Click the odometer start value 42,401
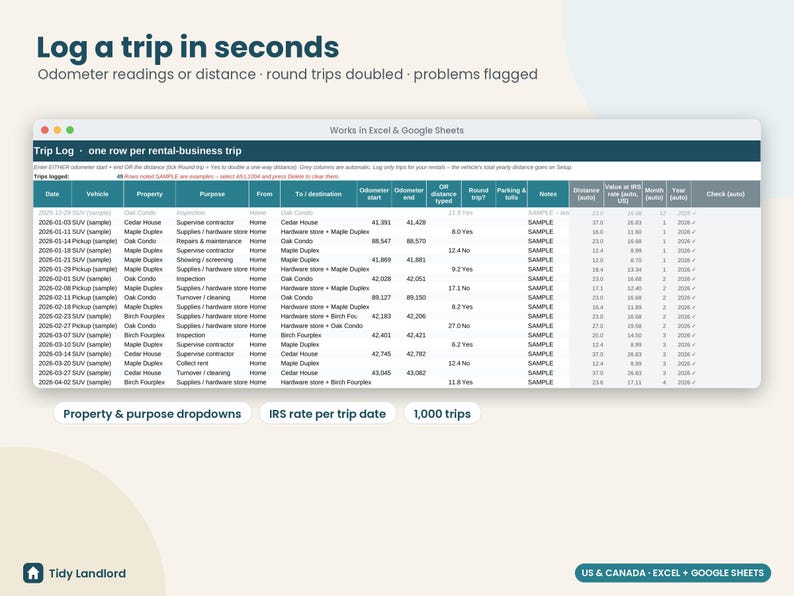794x596 pixels. [381, 335]
